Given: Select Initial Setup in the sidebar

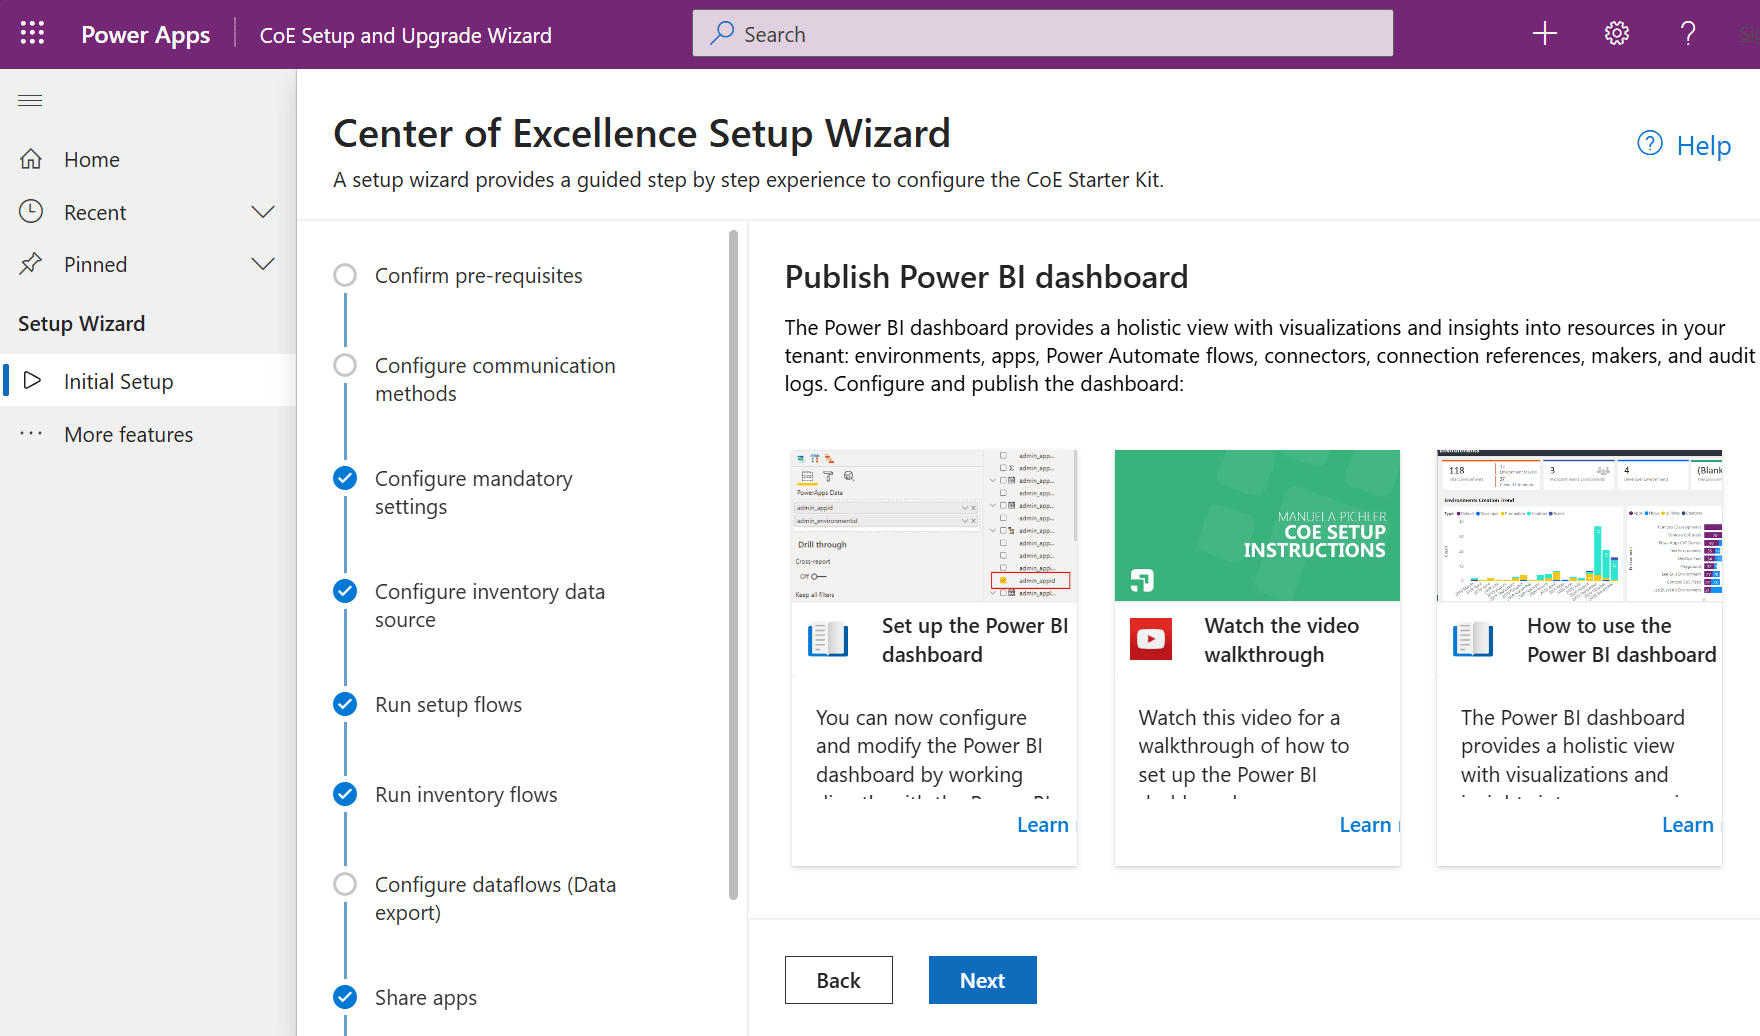Looking at the screenshot, I should (x=118, y=382).
